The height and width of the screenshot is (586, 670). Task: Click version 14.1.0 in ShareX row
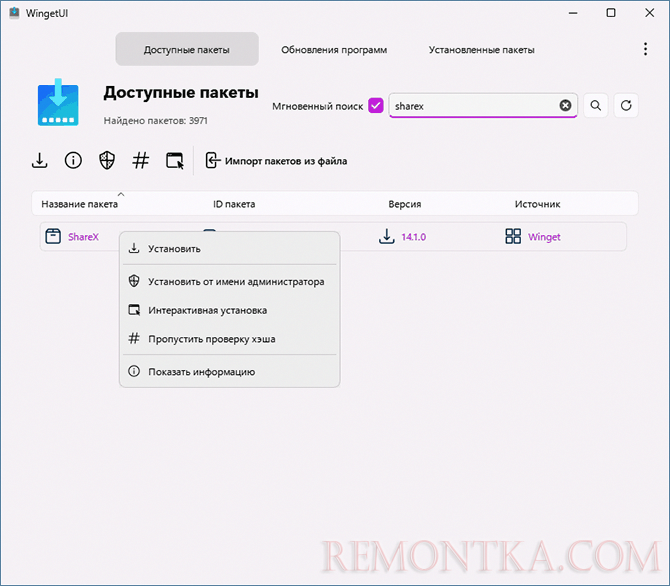(x=414, y=237)
